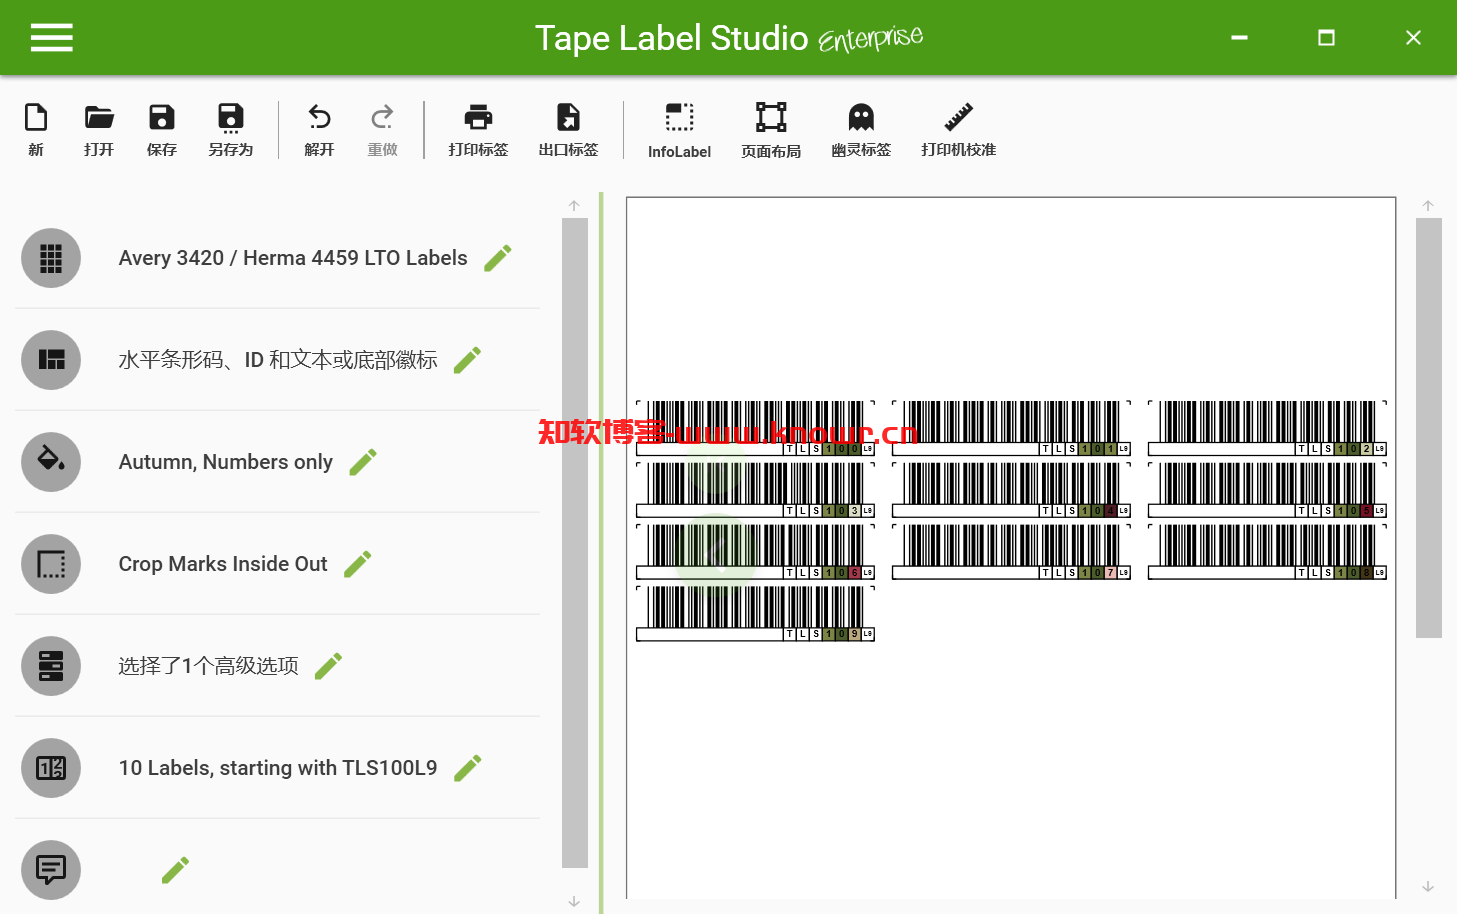Select barcode label TLS107 in preview
The width and height of the screenshot is (1457, 914).
(x=1011, y=552)
